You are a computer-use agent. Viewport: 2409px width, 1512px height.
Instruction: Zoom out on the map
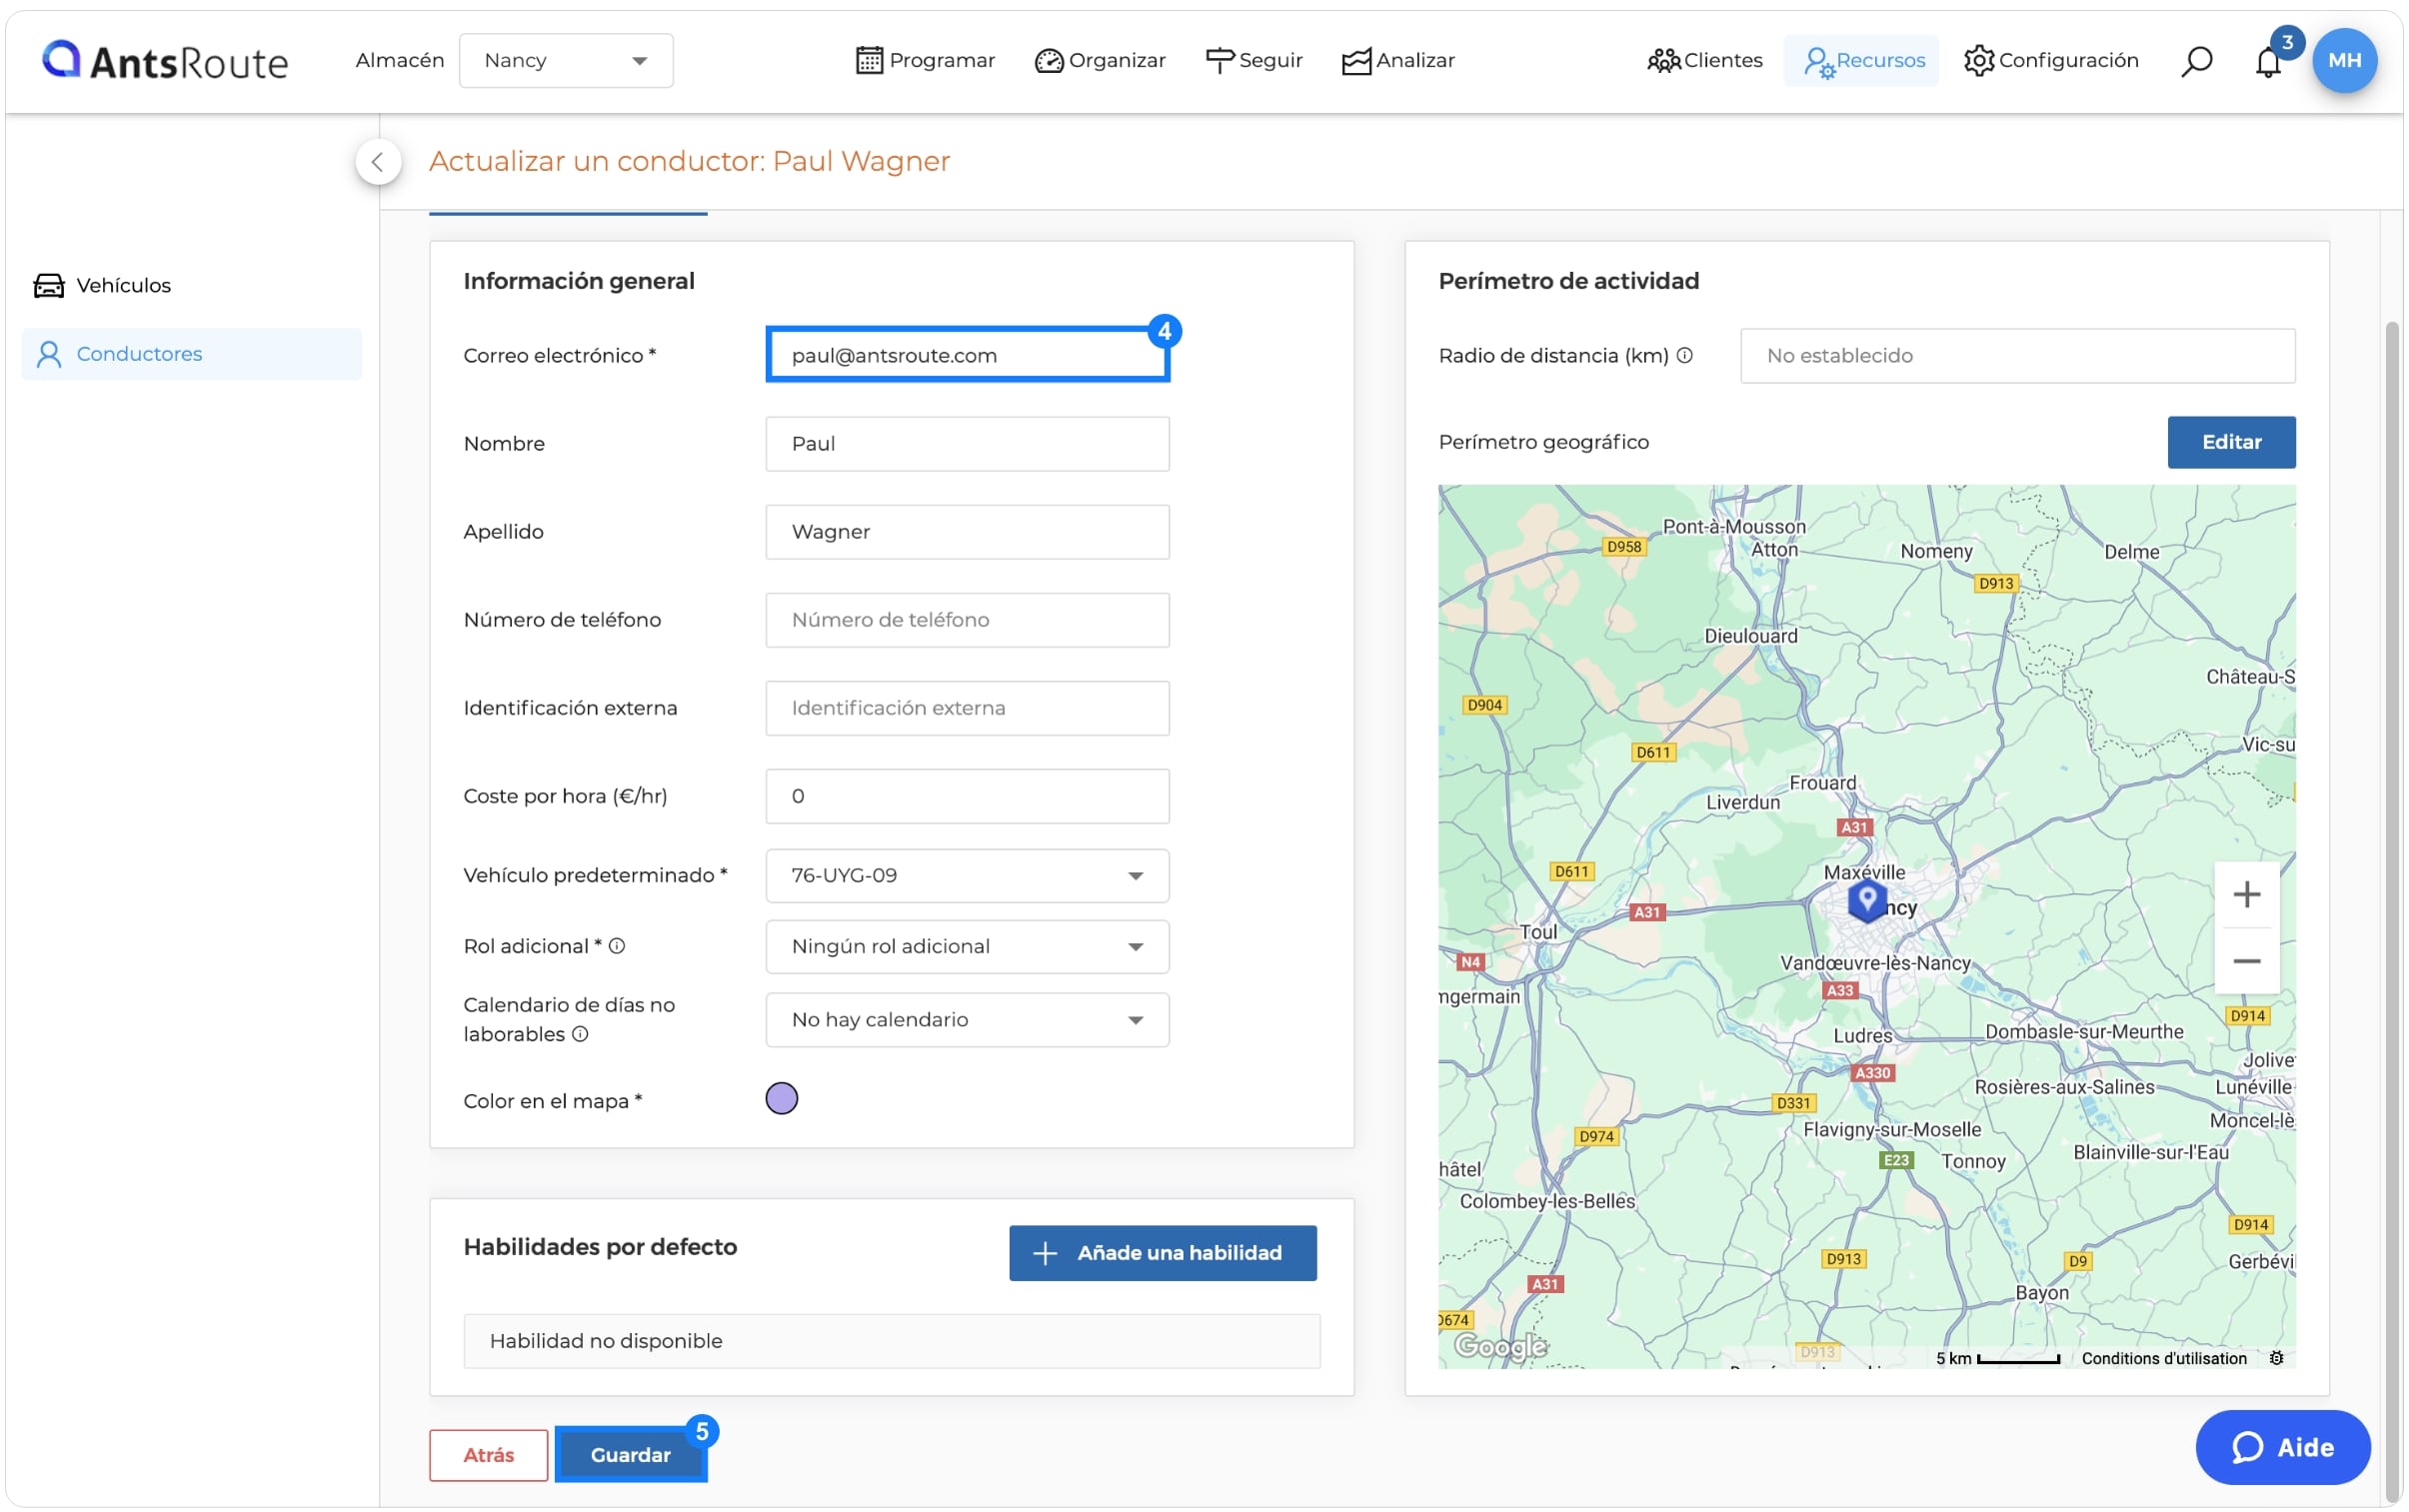[2246, 961]
